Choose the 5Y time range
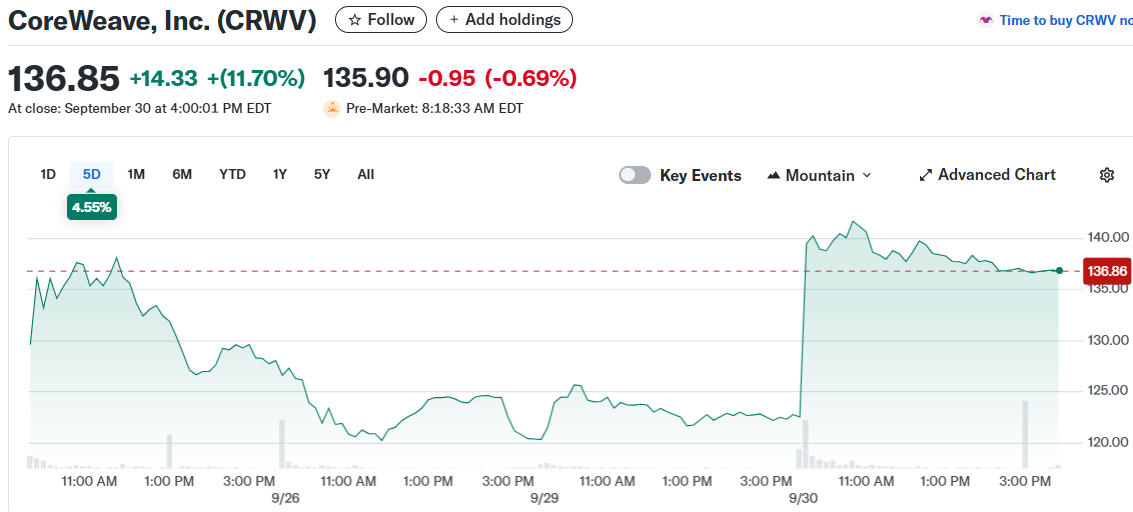The width and height of the screenshot is (1133, 512). tap(321, 174)
